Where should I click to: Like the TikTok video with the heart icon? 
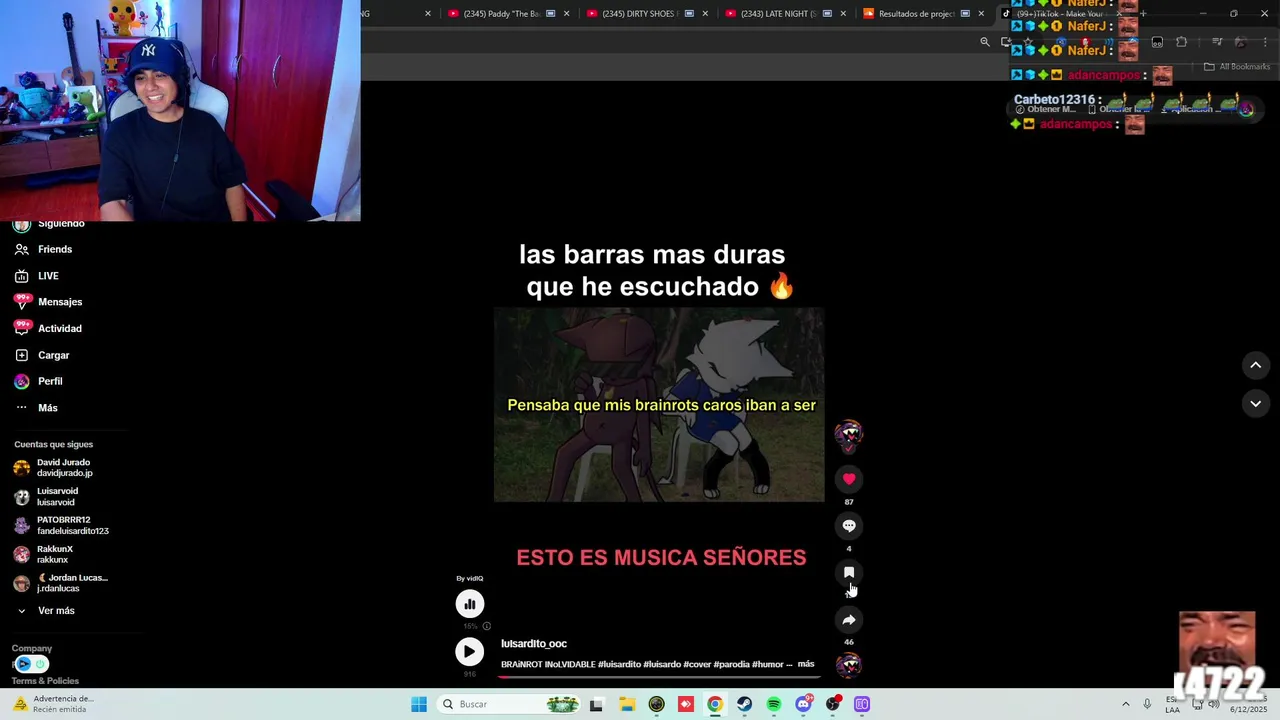[849, 479]
